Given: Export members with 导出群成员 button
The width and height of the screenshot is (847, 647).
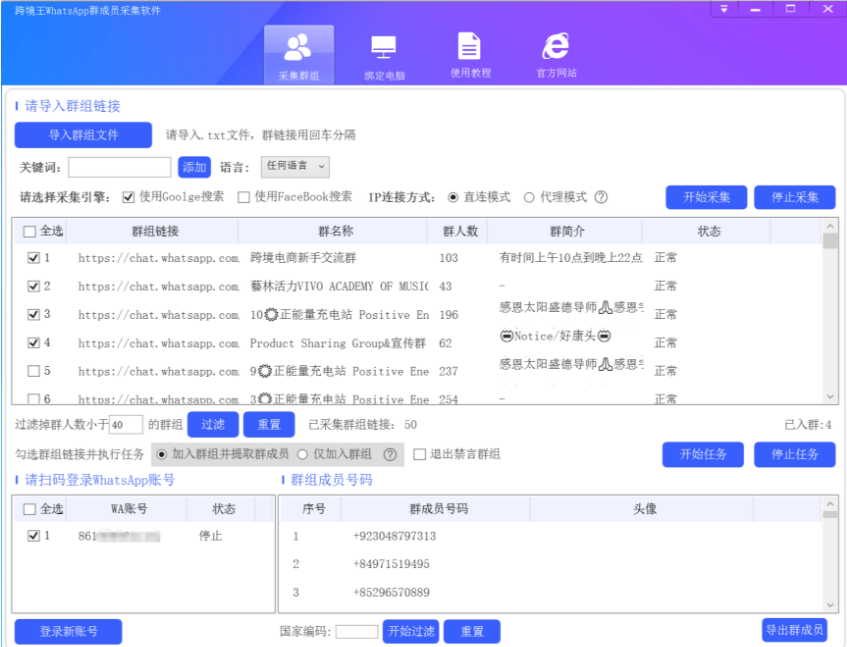Looking at the screenshot, I should (797, 631).
